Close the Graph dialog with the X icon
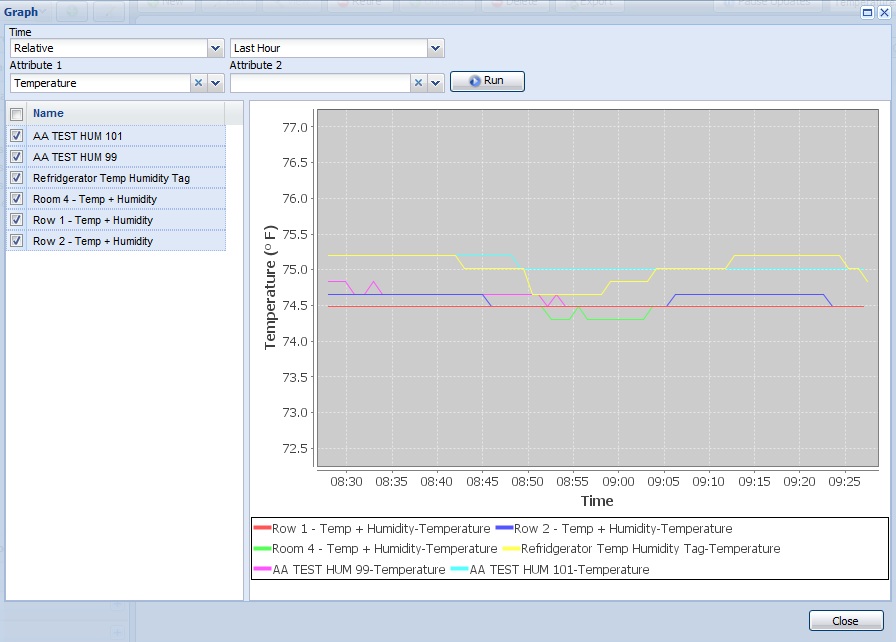This screenshot has height=642, width=896. (883, 12)
